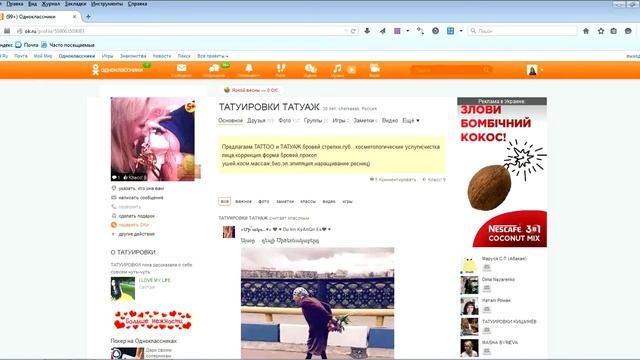This screenshot has width=640, height=360.
Task: Click the Nescafe 3in1 Coconut Mix ad banner
Action: [502, 176]
